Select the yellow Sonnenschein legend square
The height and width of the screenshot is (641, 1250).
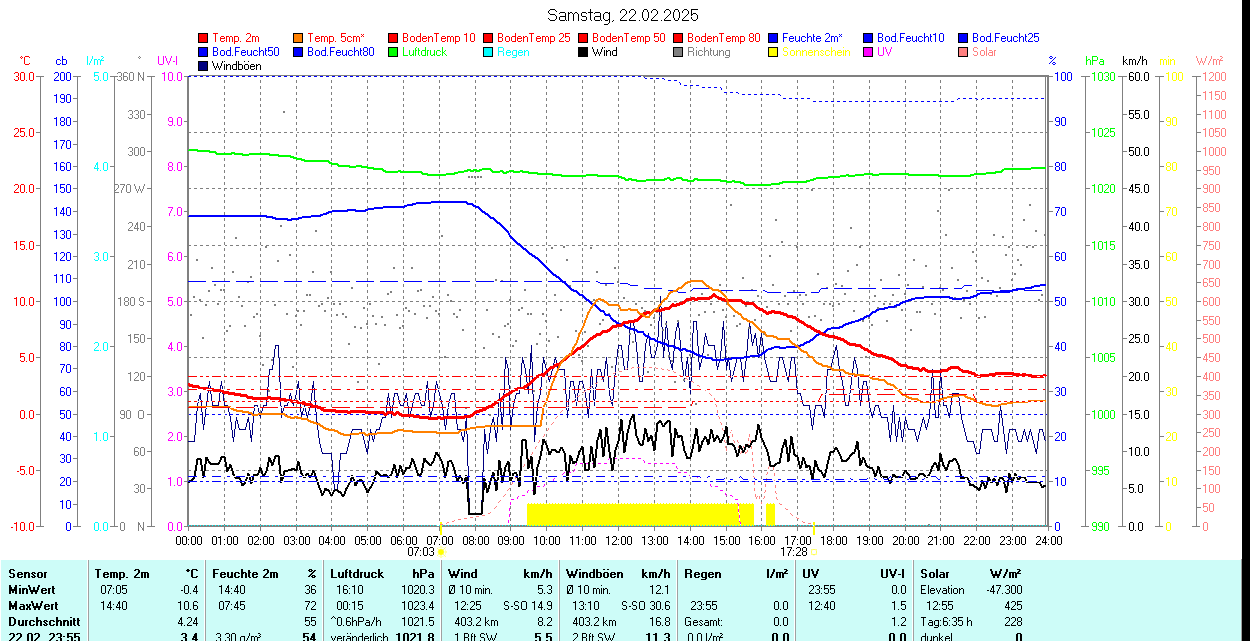tap(774, 52)
